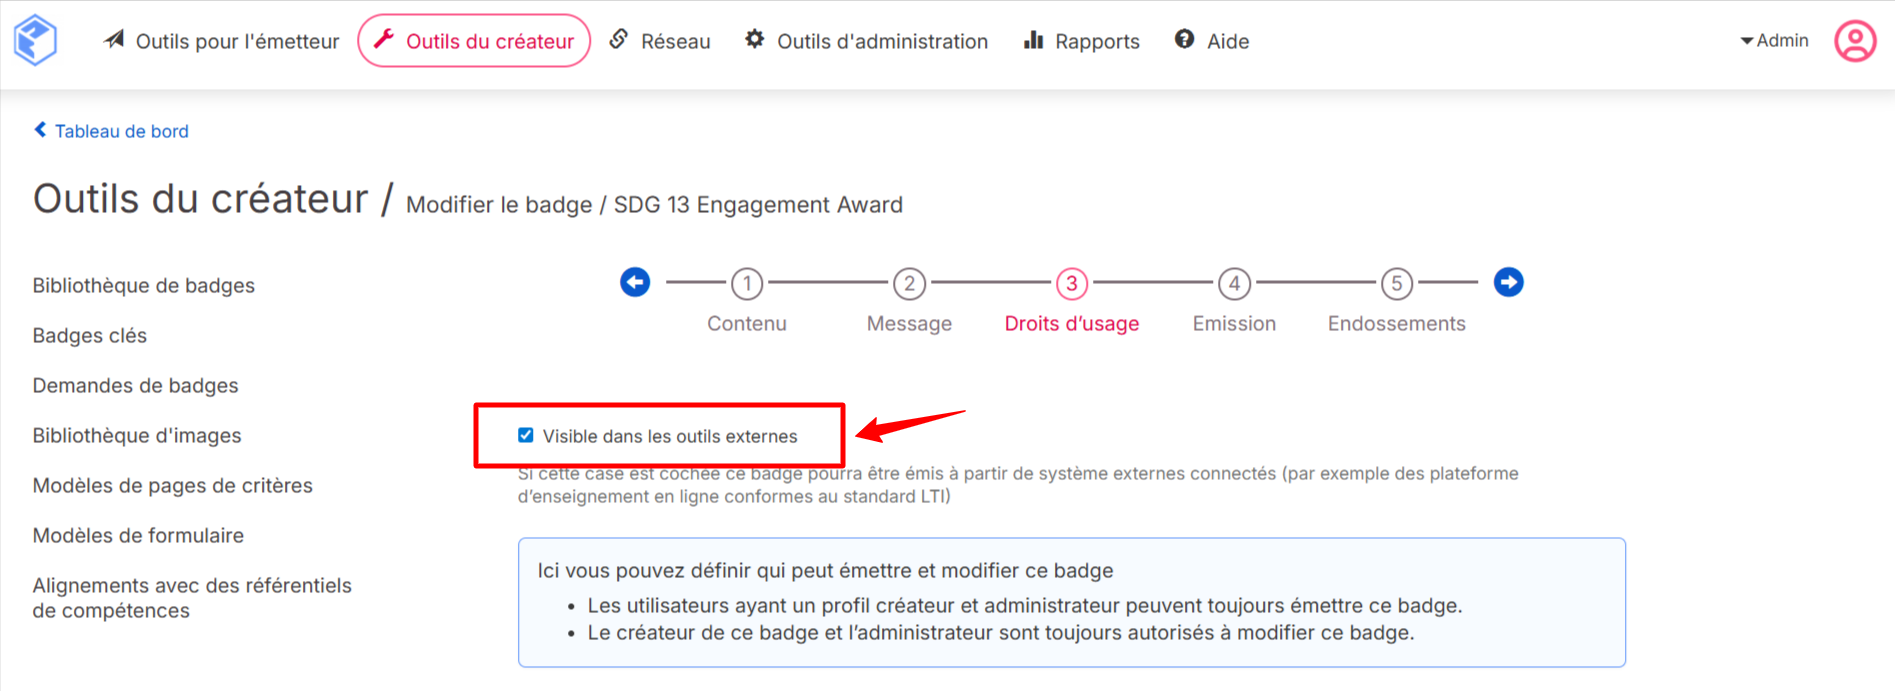Image resolution: width=1895 pixels, height=691 pixels.
Task: Click the bar chart icon for Rapports
Action: coord(1034,40)
